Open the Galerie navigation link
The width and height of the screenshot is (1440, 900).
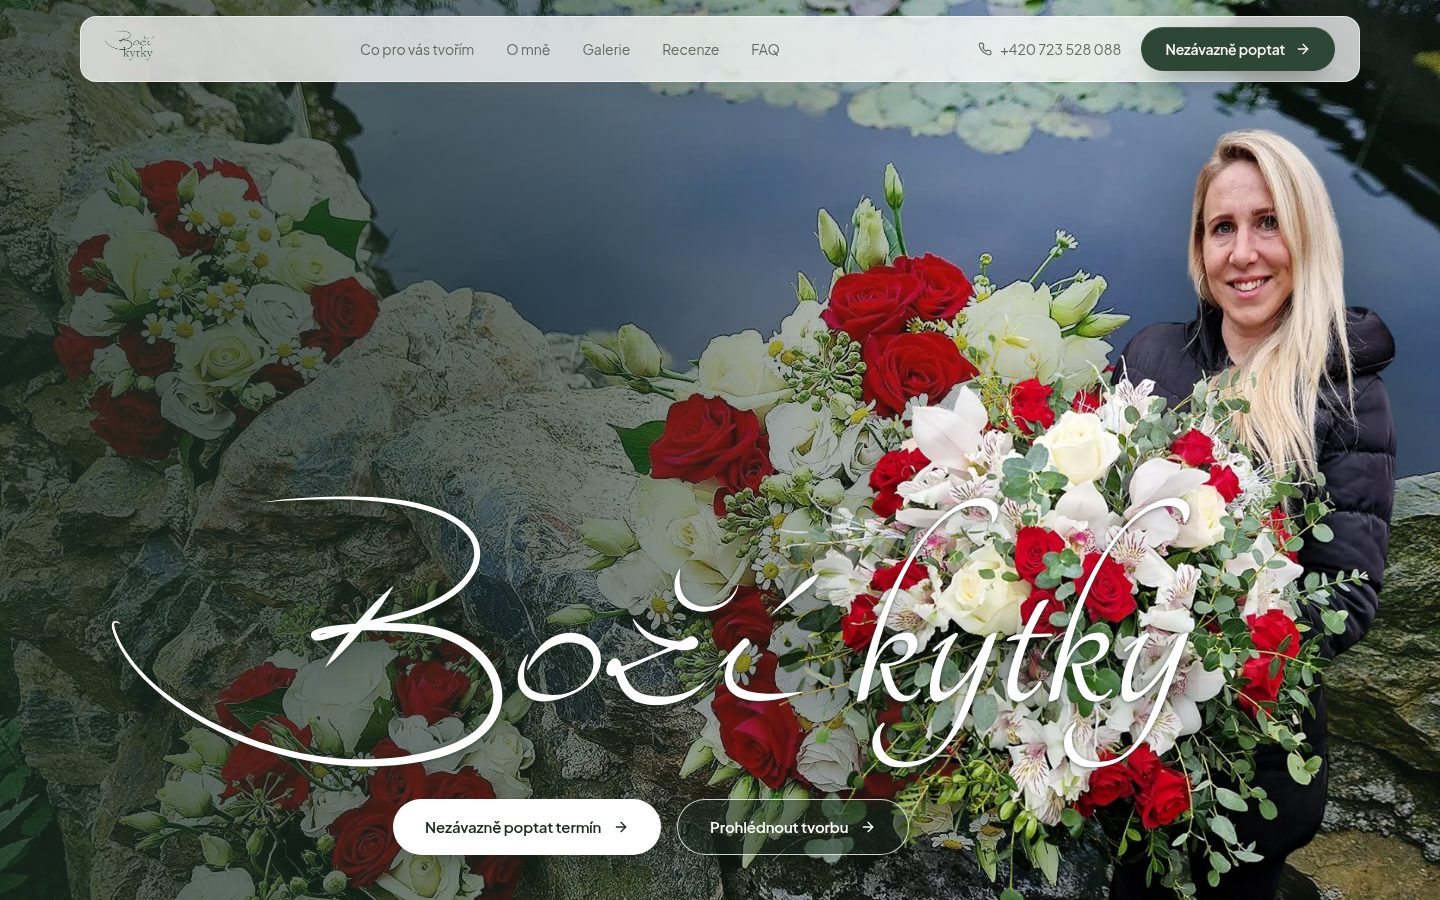606,49
